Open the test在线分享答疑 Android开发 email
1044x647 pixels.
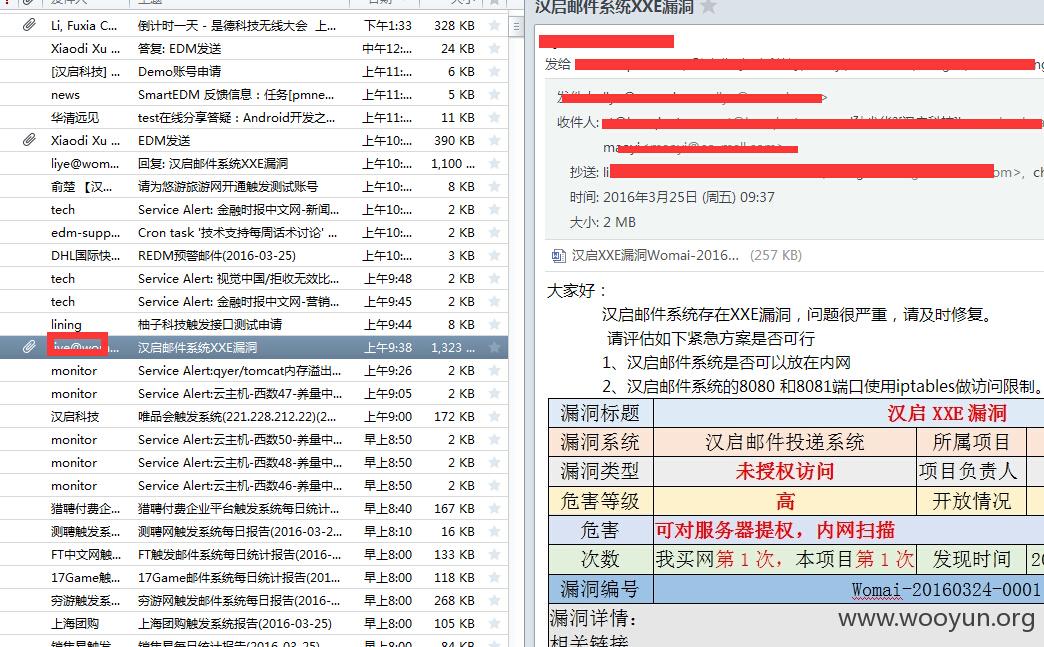254,117
